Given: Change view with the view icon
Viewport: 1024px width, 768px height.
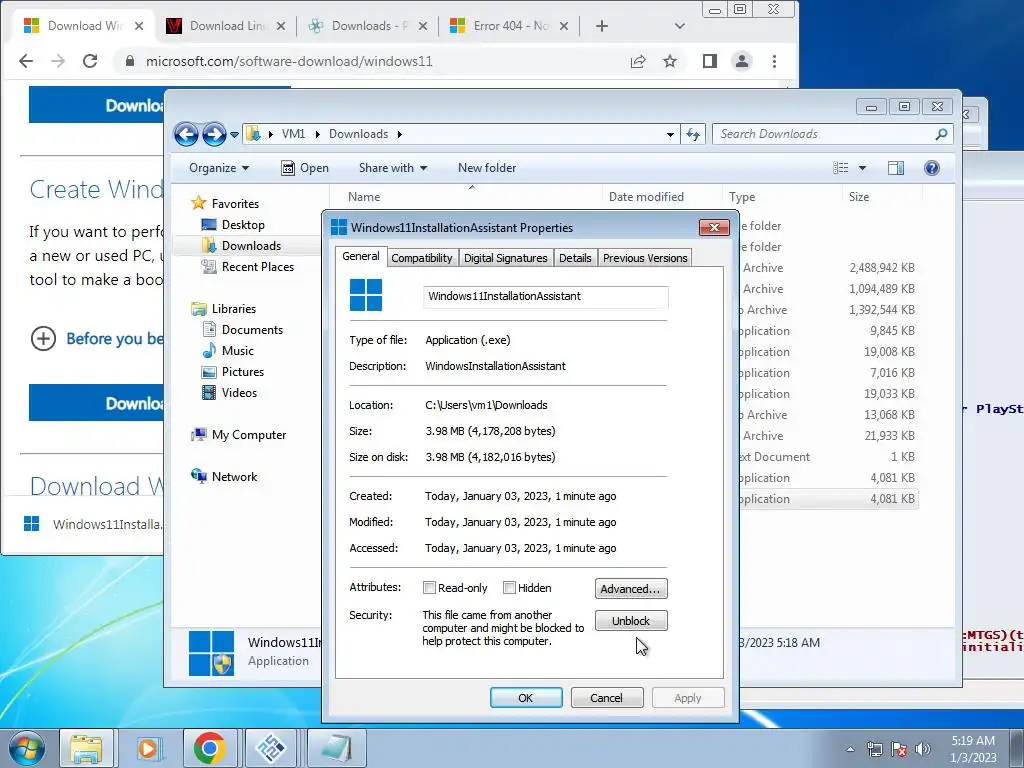Looking at the screenshot, I should [x=840, y=168].
